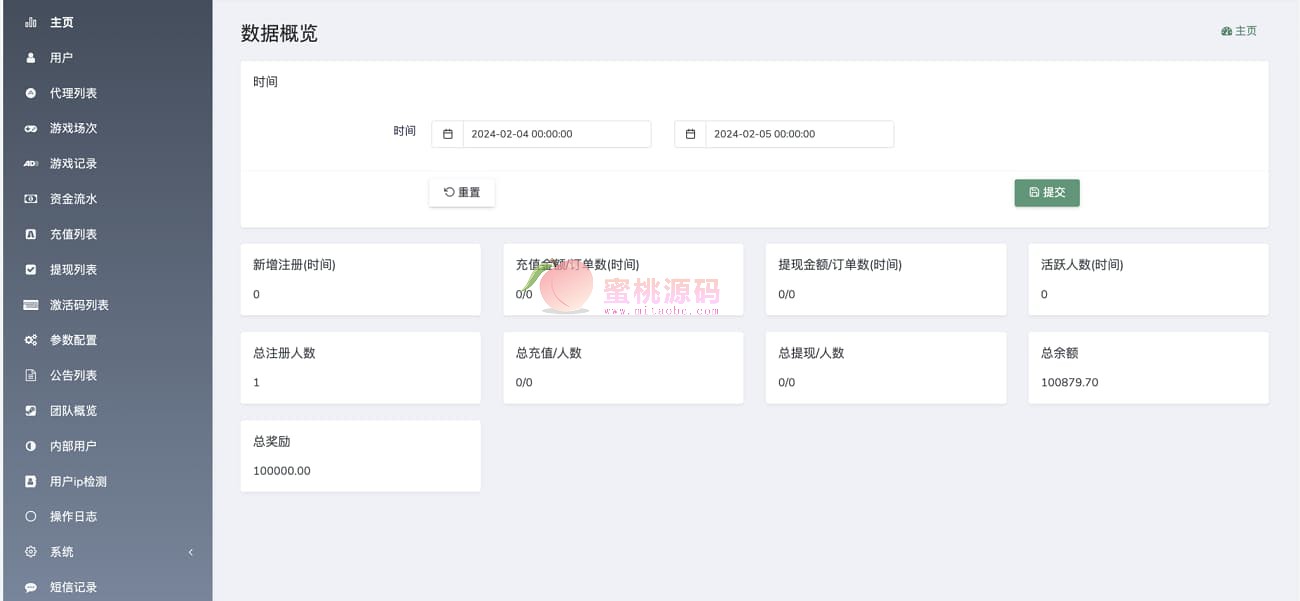The width and height of the screenshot is (1300, 601).
Task: Expand the 系统 menu chevron arrow
Action: (x=190, y=552)
